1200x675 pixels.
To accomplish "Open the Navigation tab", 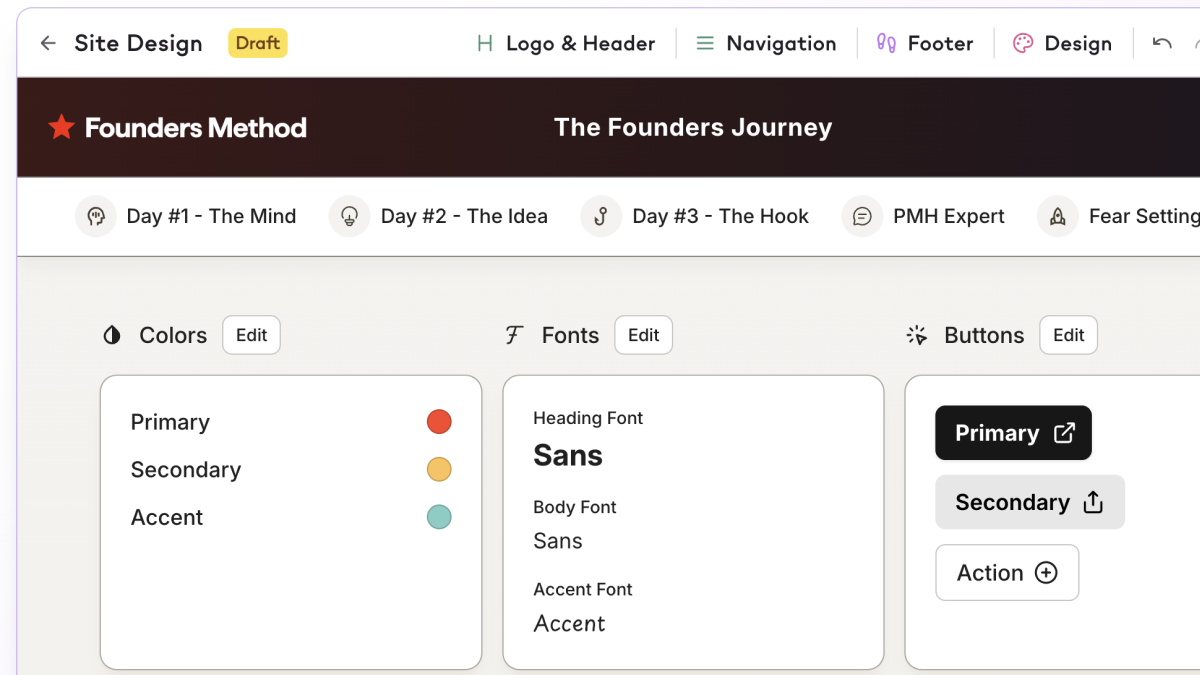I will 766,43.
